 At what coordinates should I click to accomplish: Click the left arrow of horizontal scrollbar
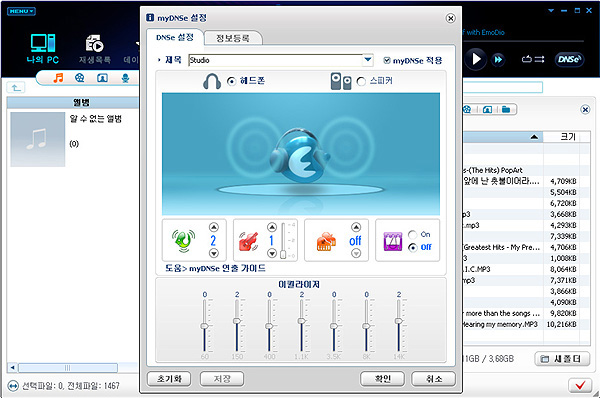coord(12,368)
